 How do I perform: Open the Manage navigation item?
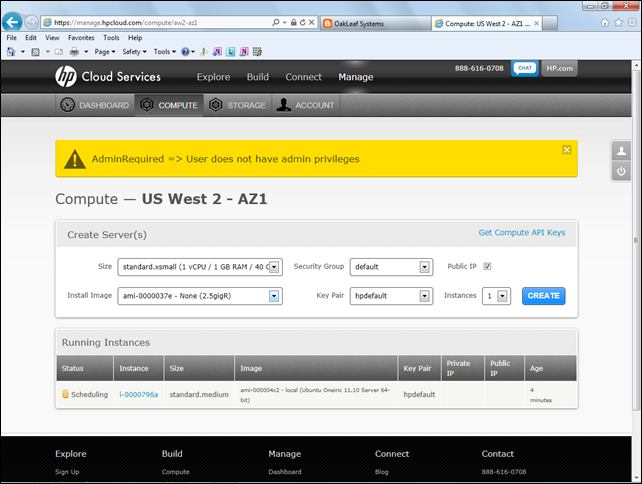[355, 77]
